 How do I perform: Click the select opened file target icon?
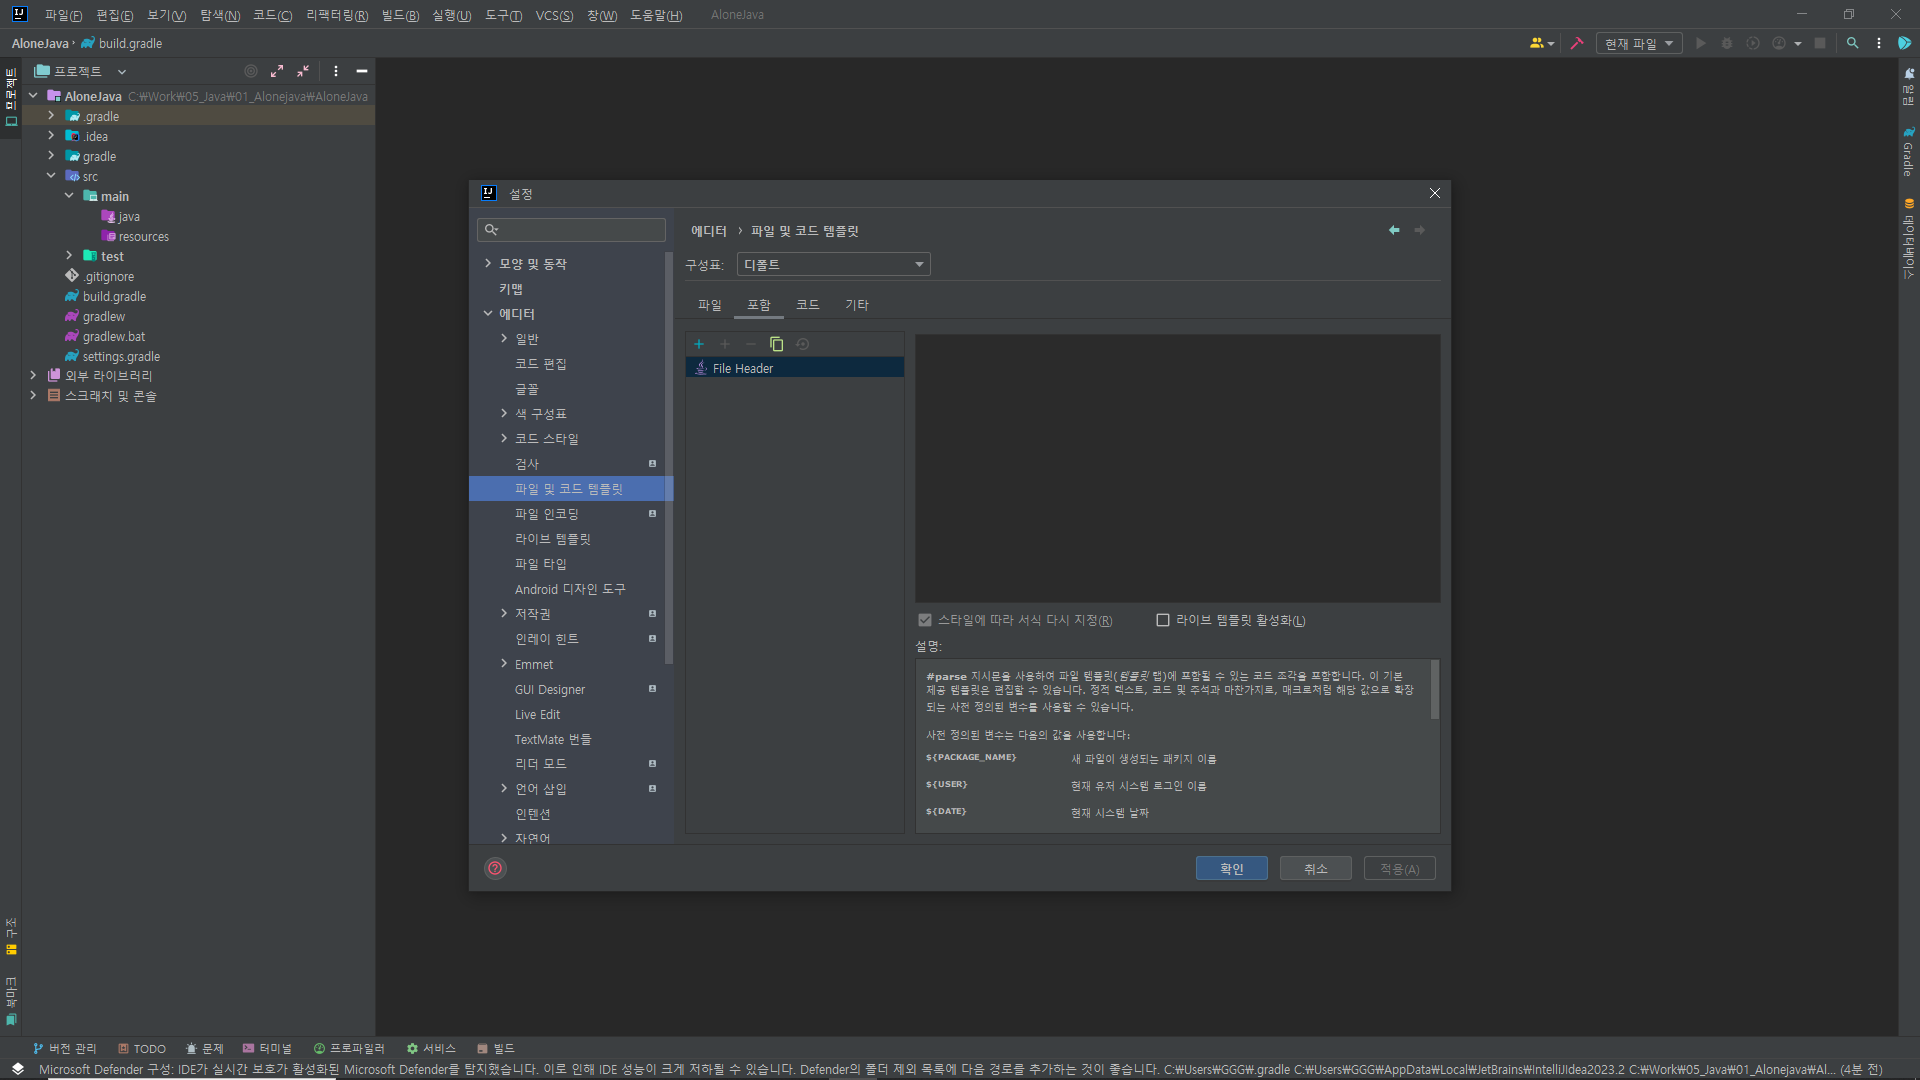point(251,71)
